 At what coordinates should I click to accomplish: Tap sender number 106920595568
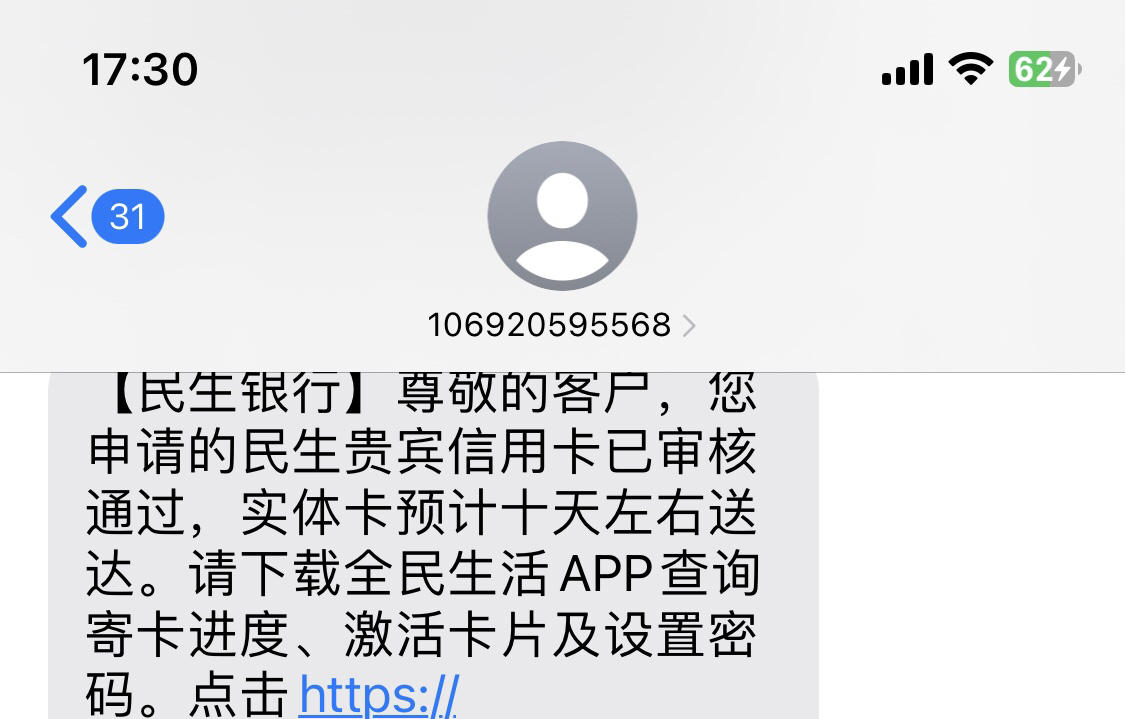point(549,325)
